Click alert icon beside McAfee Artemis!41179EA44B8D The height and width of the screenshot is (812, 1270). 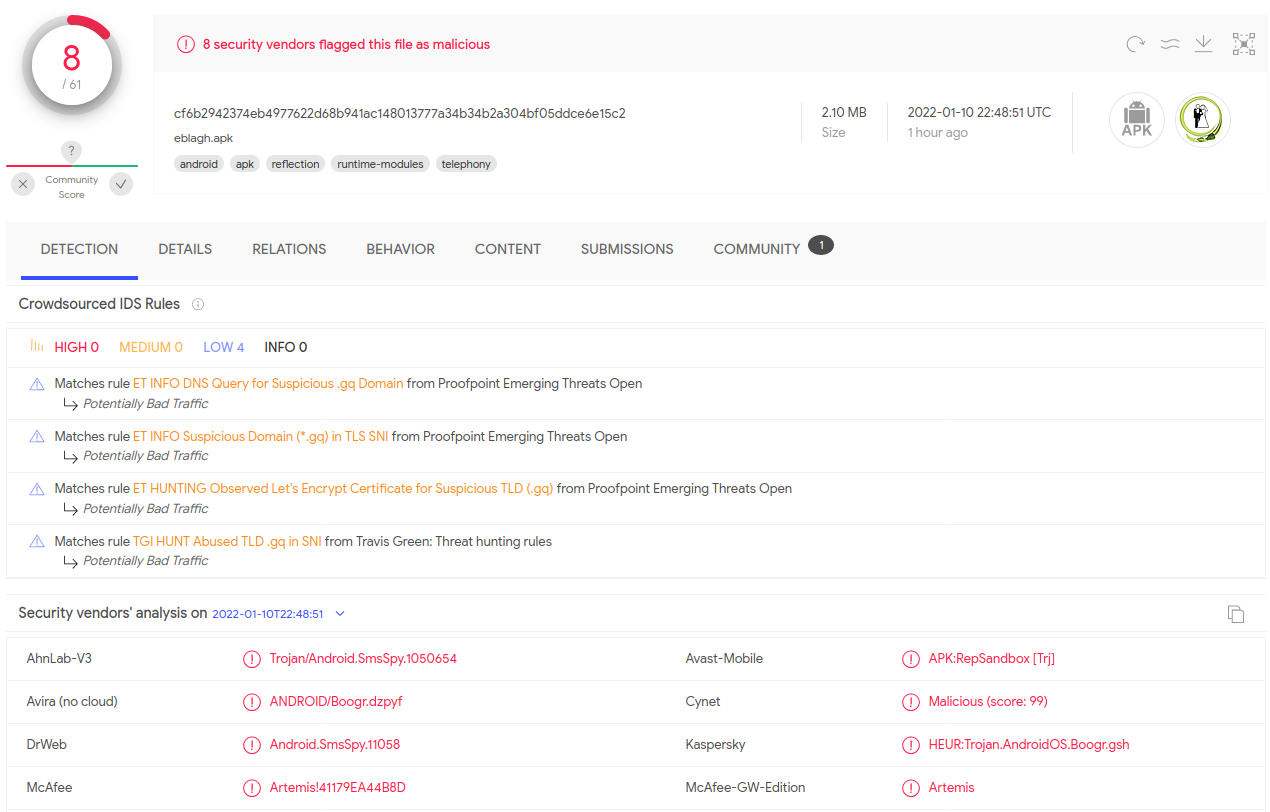(252, 788)
